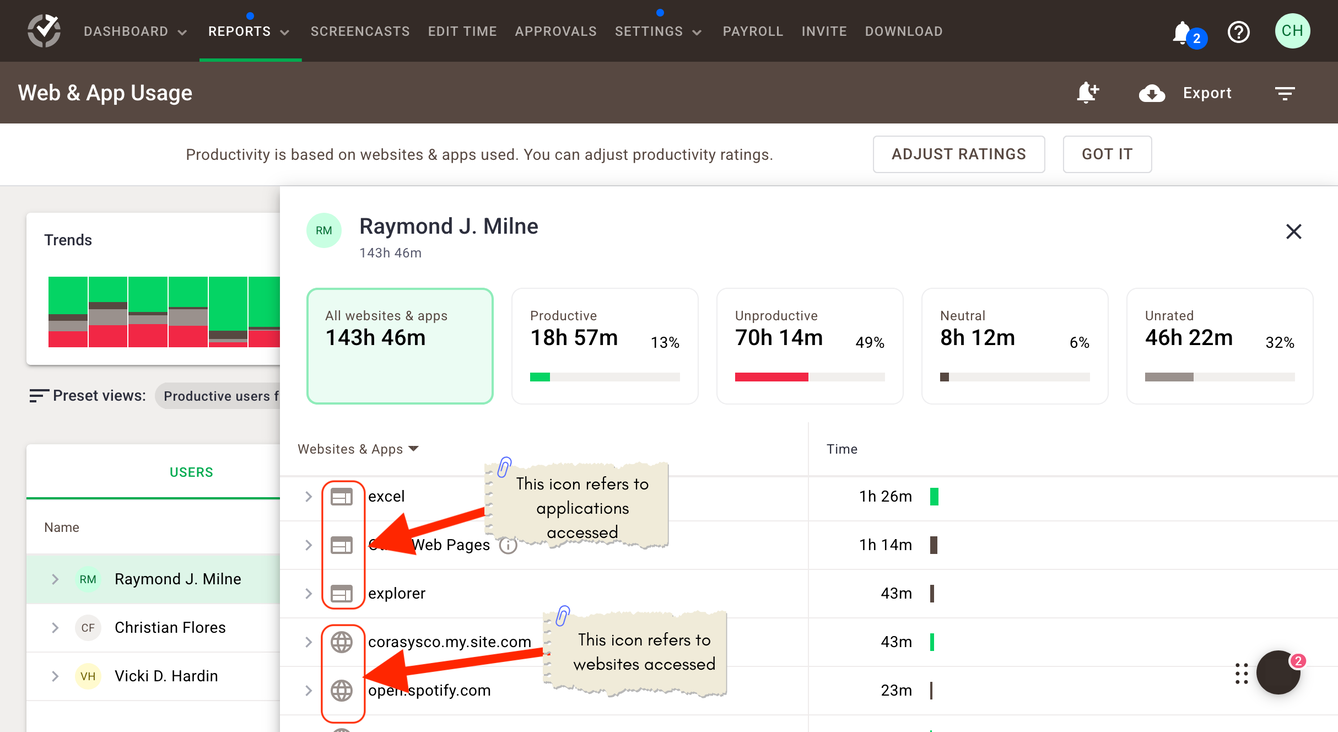Click the explorer application window icon
Screen dimensions: 1338x732
(342, 594)
